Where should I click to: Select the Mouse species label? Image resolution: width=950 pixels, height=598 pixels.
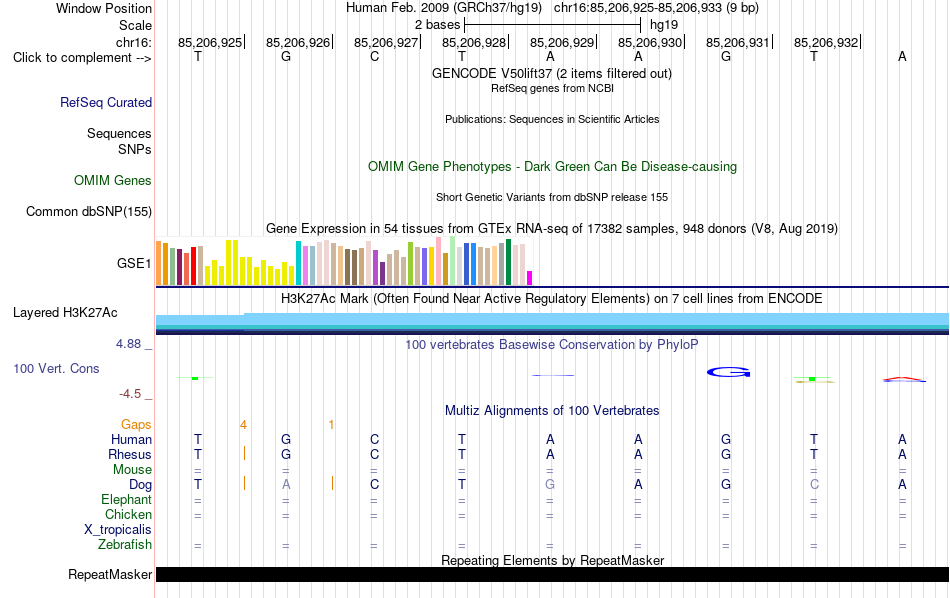point(132,470)
